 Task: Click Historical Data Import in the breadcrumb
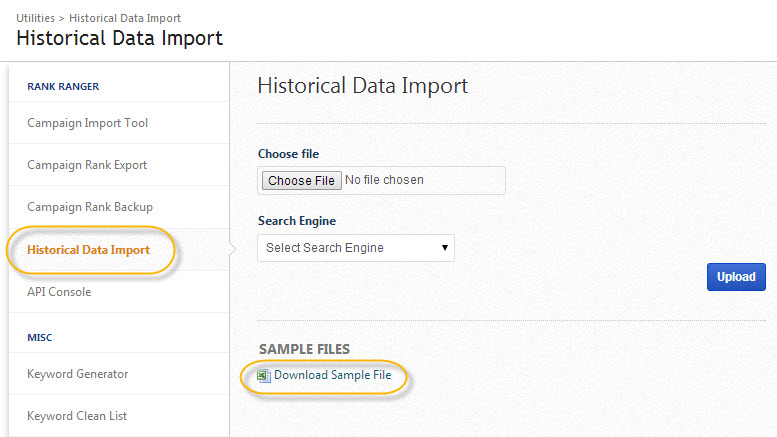125,18
